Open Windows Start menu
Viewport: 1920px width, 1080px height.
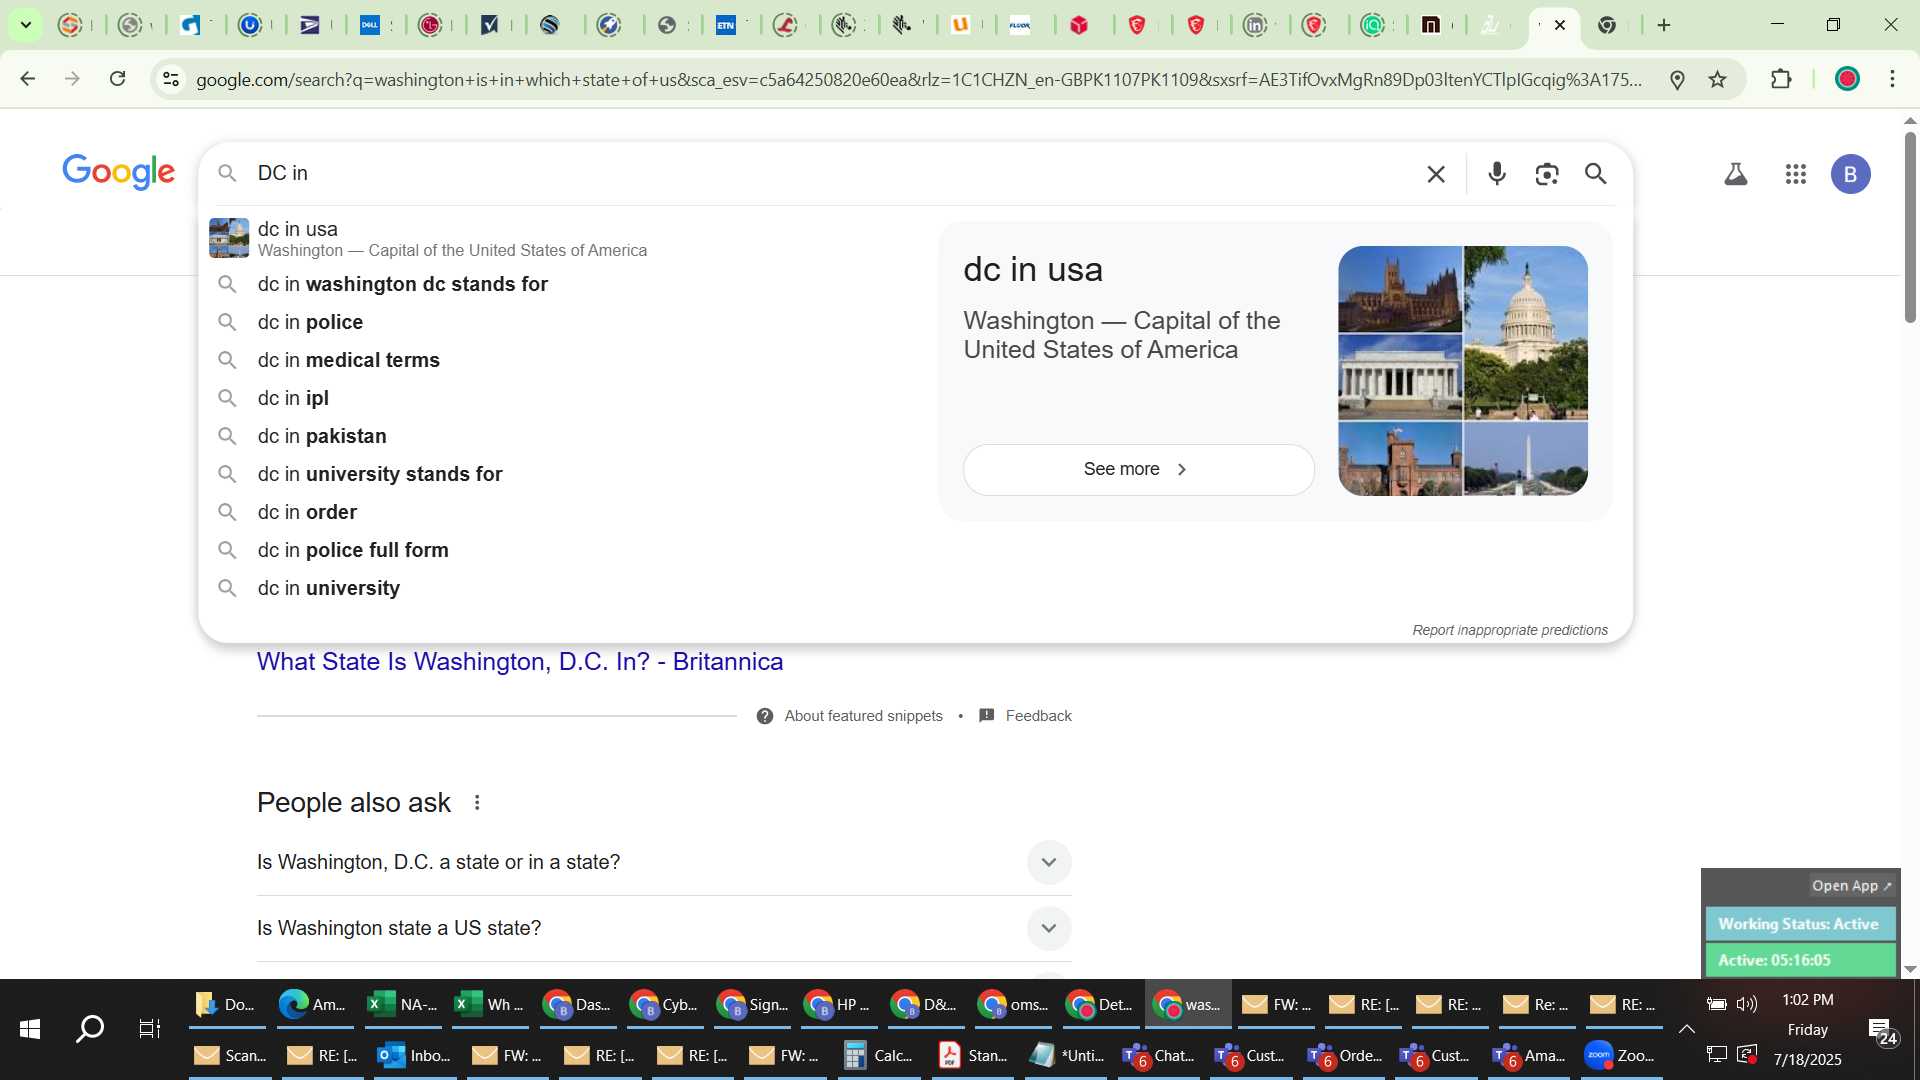[x=30, y=1029]
